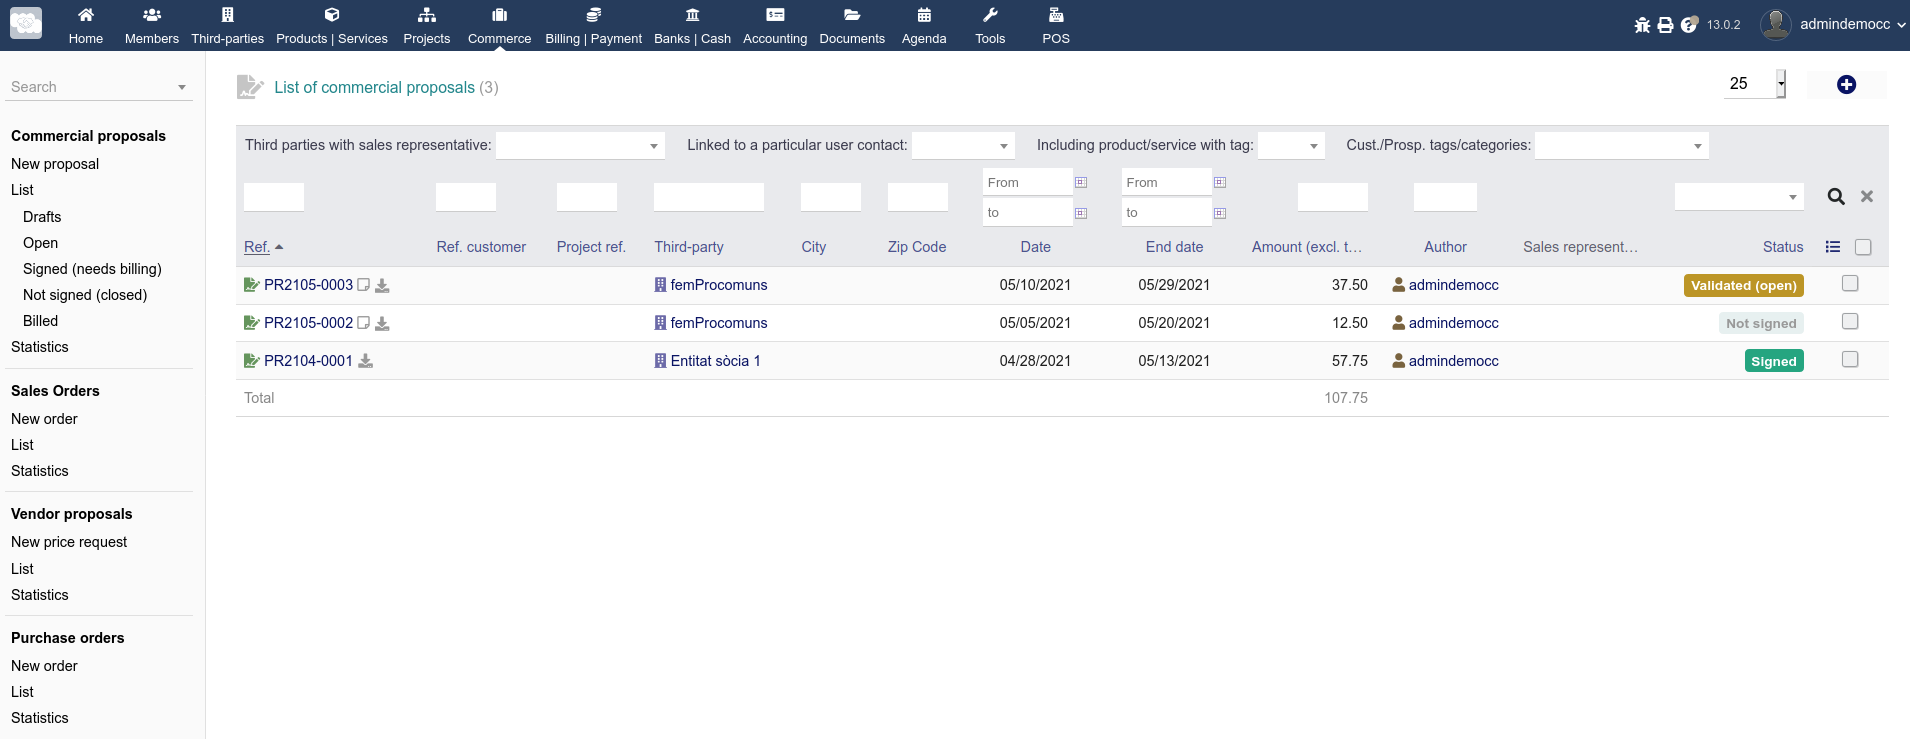Viewport: 1910px width, 739px height.
Task: Open the Agenda module
Action: (x=924, y=26)
